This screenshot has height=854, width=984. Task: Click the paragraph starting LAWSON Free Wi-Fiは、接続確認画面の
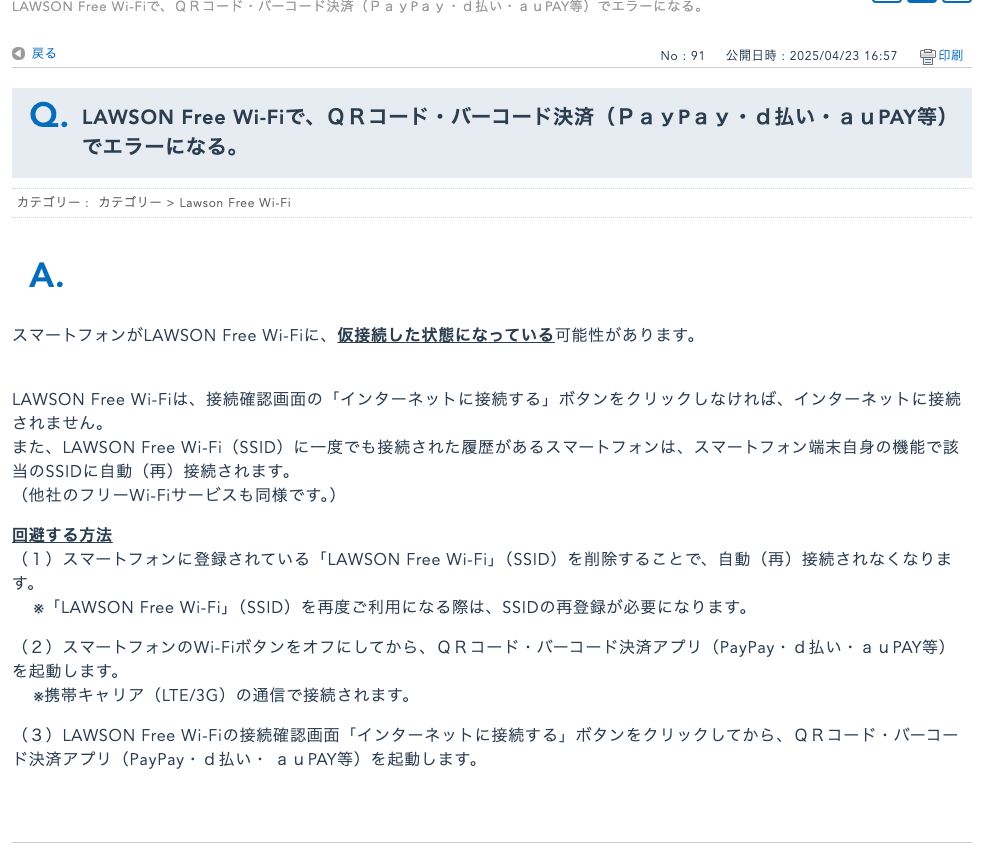coord(486,411)
